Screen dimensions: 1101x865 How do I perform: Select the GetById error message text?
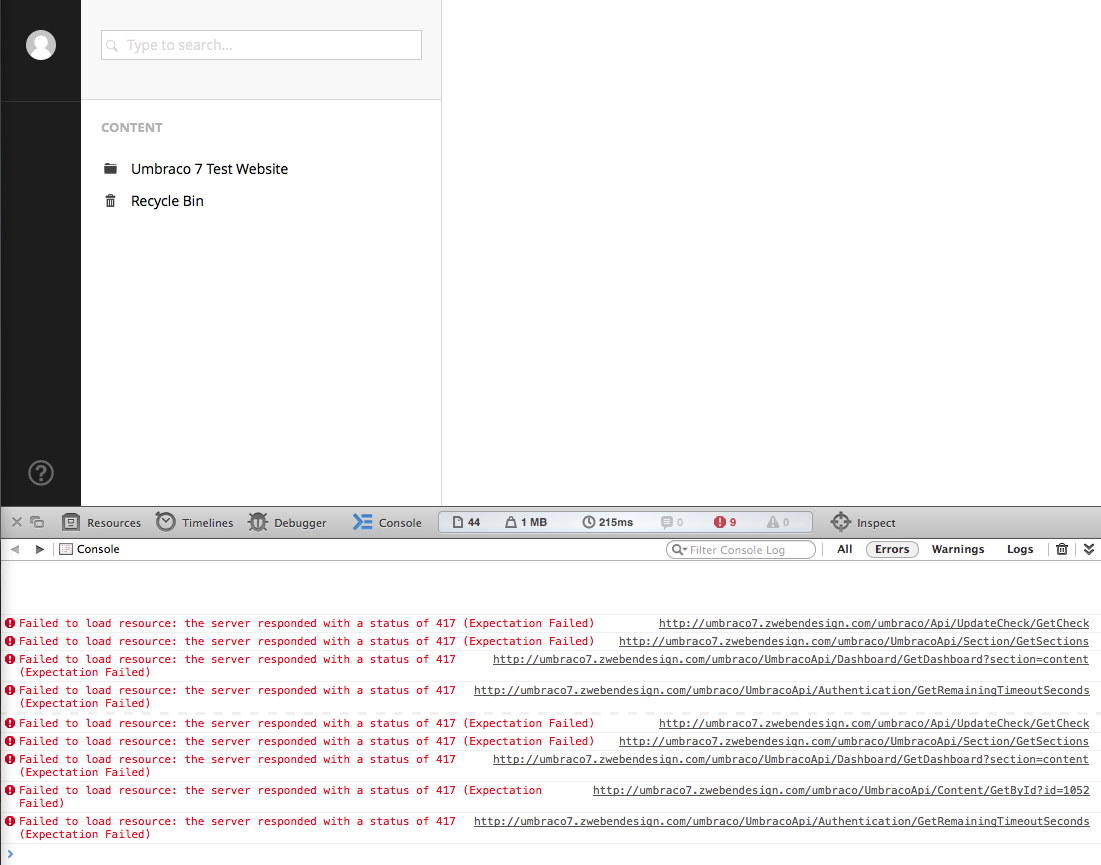tap(280, 797)
